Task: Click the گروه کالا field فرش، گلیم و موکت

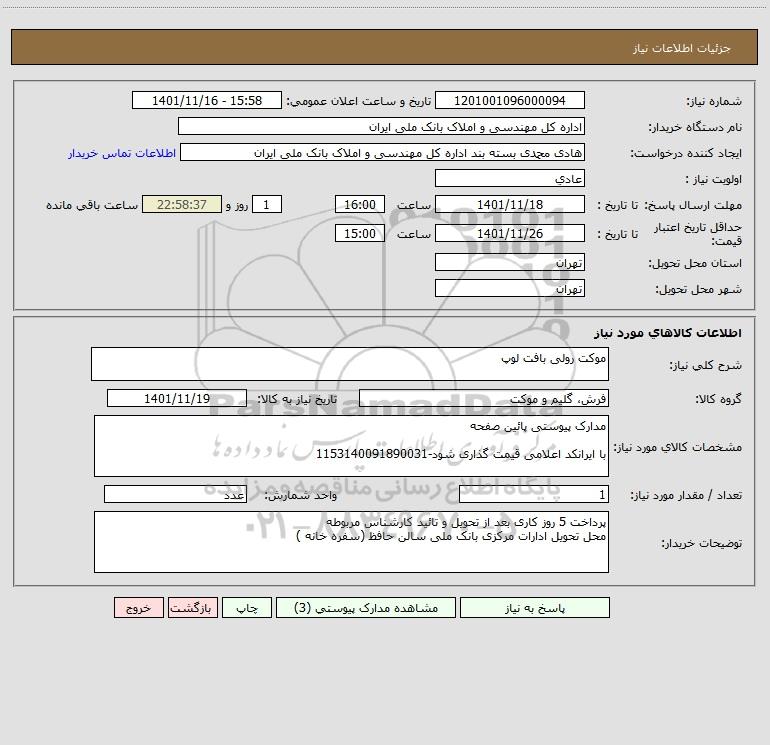Action: [484, 398]
